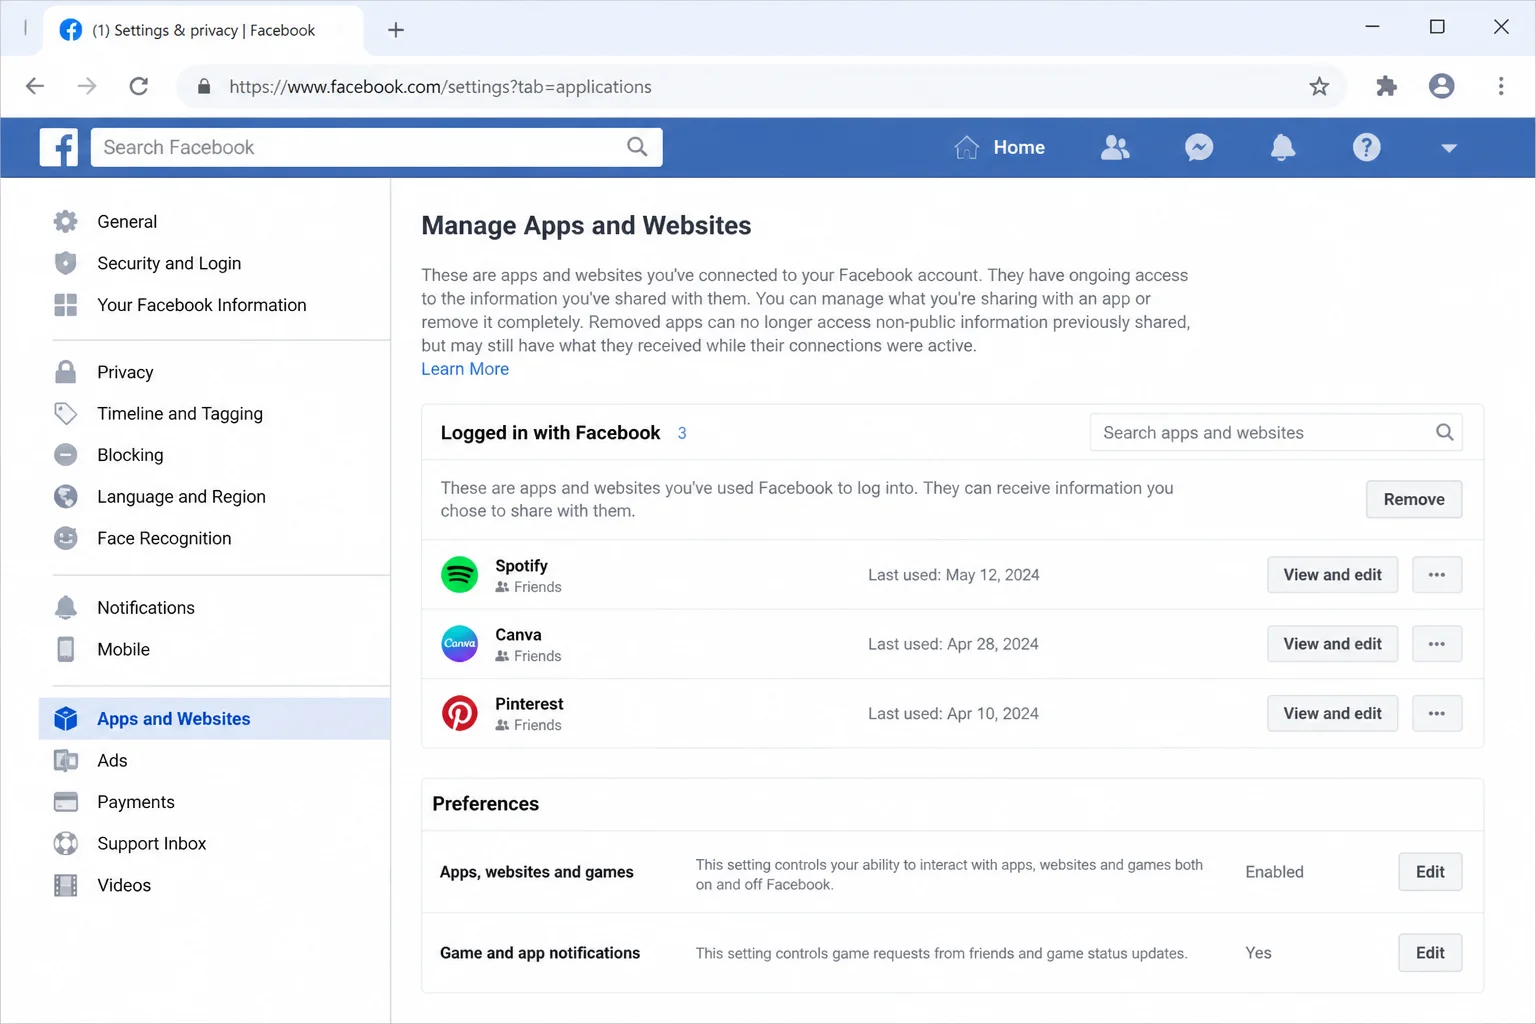Select the Settings & privacy browser tab
Viewport: 1536px width, 1024px height.
[202, 30]
